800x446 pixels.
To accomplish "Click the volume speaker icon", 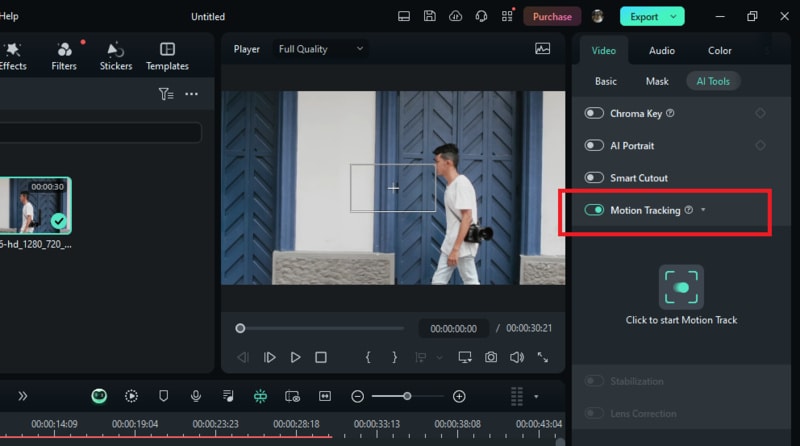I will pyautogui.click(x=517, y=357).
